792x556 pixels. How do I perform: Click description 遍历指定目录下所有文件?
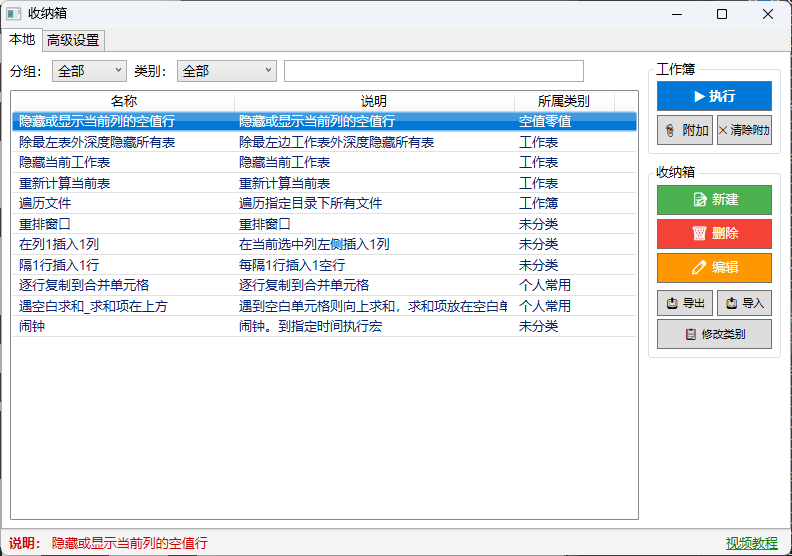(311, 203)
